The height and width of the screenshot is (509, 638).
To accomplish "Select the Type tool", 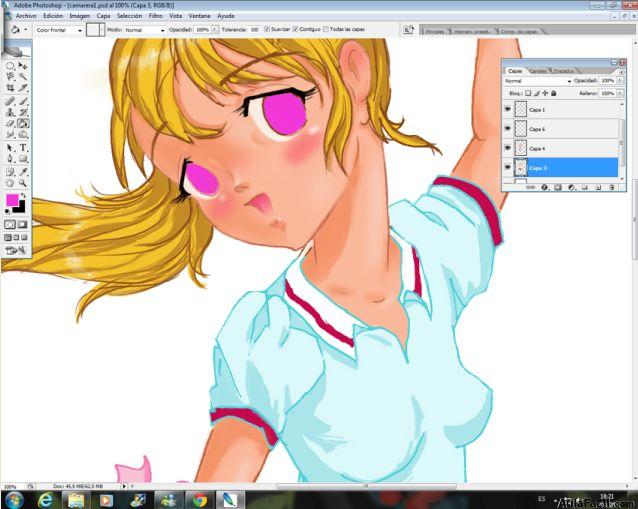I will [x=23, y=148].
